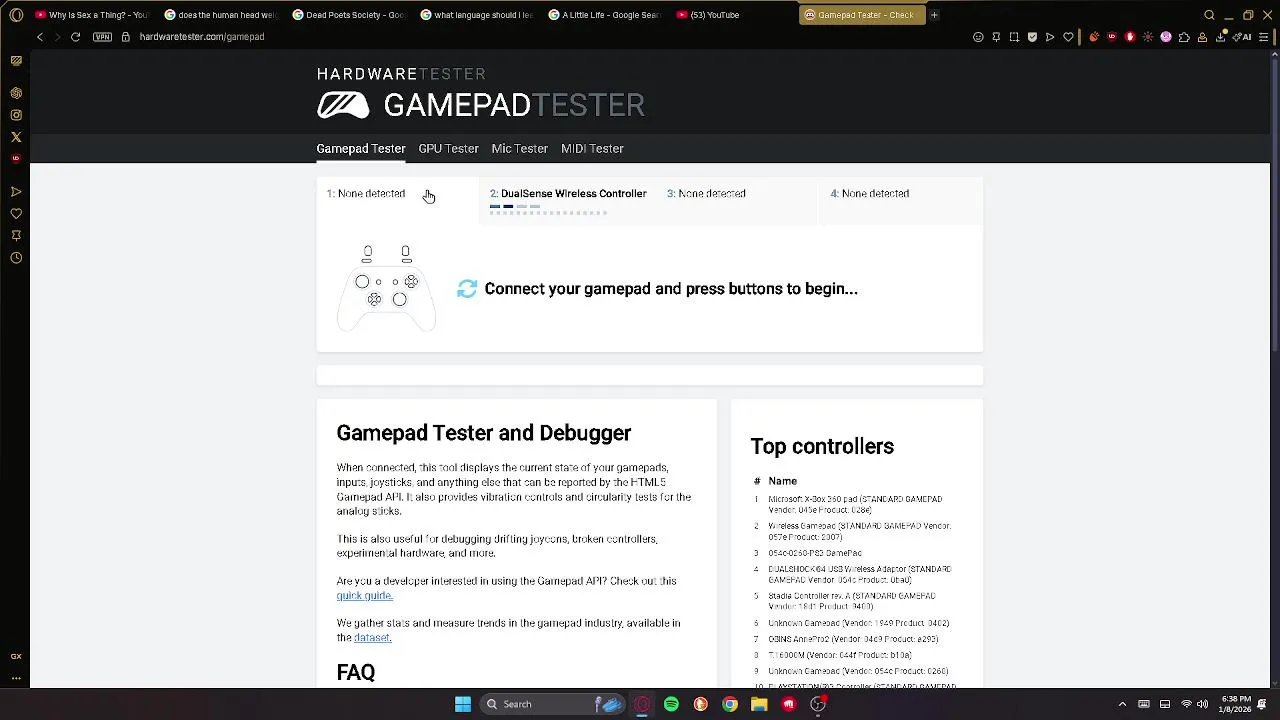Open the GPU Tester page
The width and height of the screenshot is (1280, 720).
[448, 148]
